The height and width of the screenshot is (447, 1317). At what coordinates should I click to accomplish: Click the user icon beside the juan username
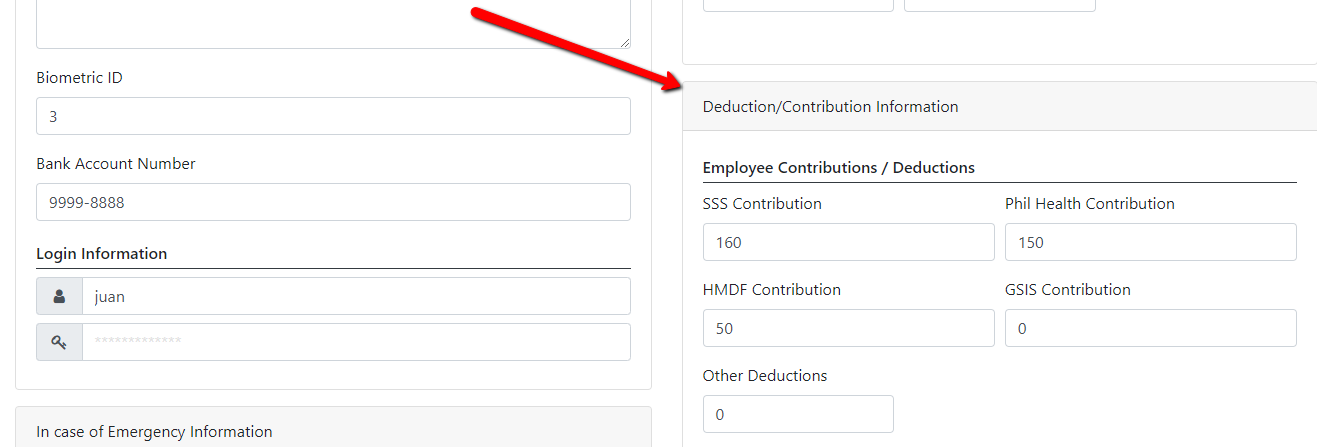point(59,296)
